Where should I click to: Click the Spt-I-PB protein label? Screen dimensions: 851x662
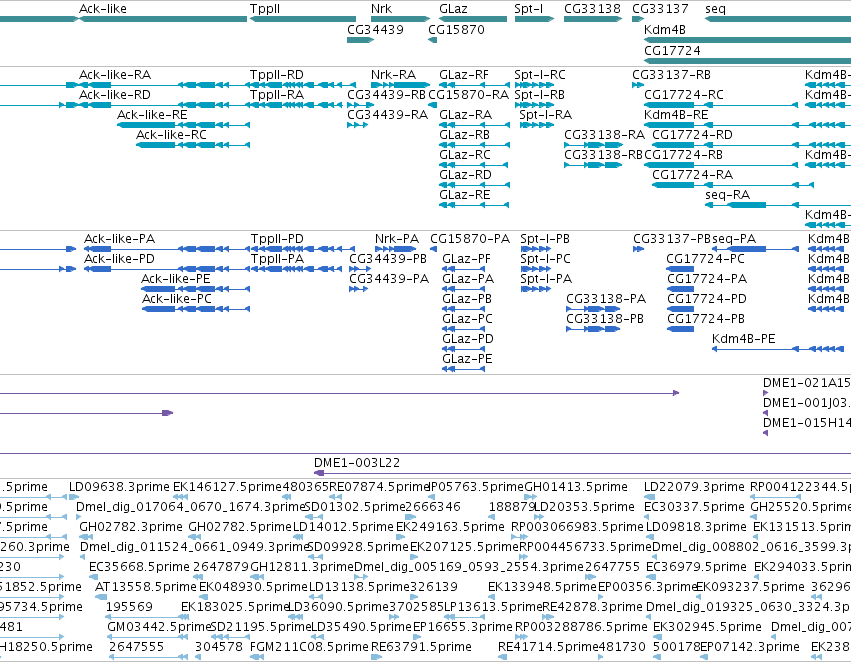545,239
